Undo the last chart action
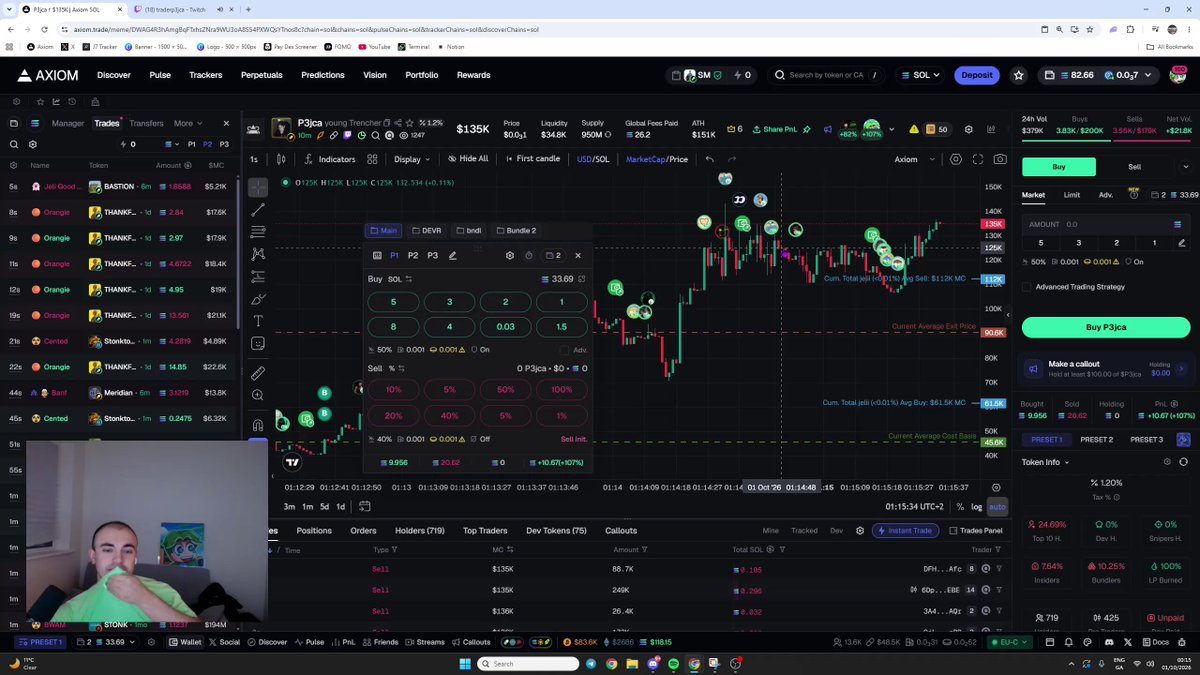 tap(709, 159)
